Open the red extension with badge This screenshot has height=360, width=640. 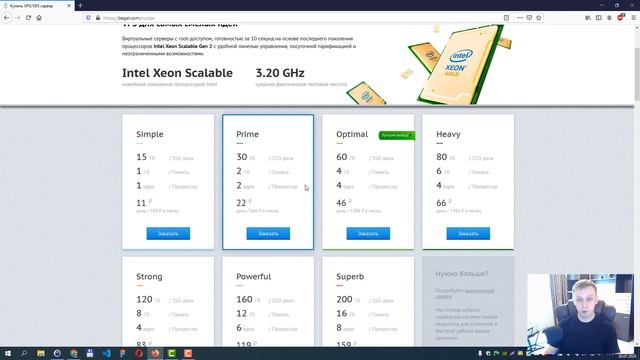click(621, 17)
